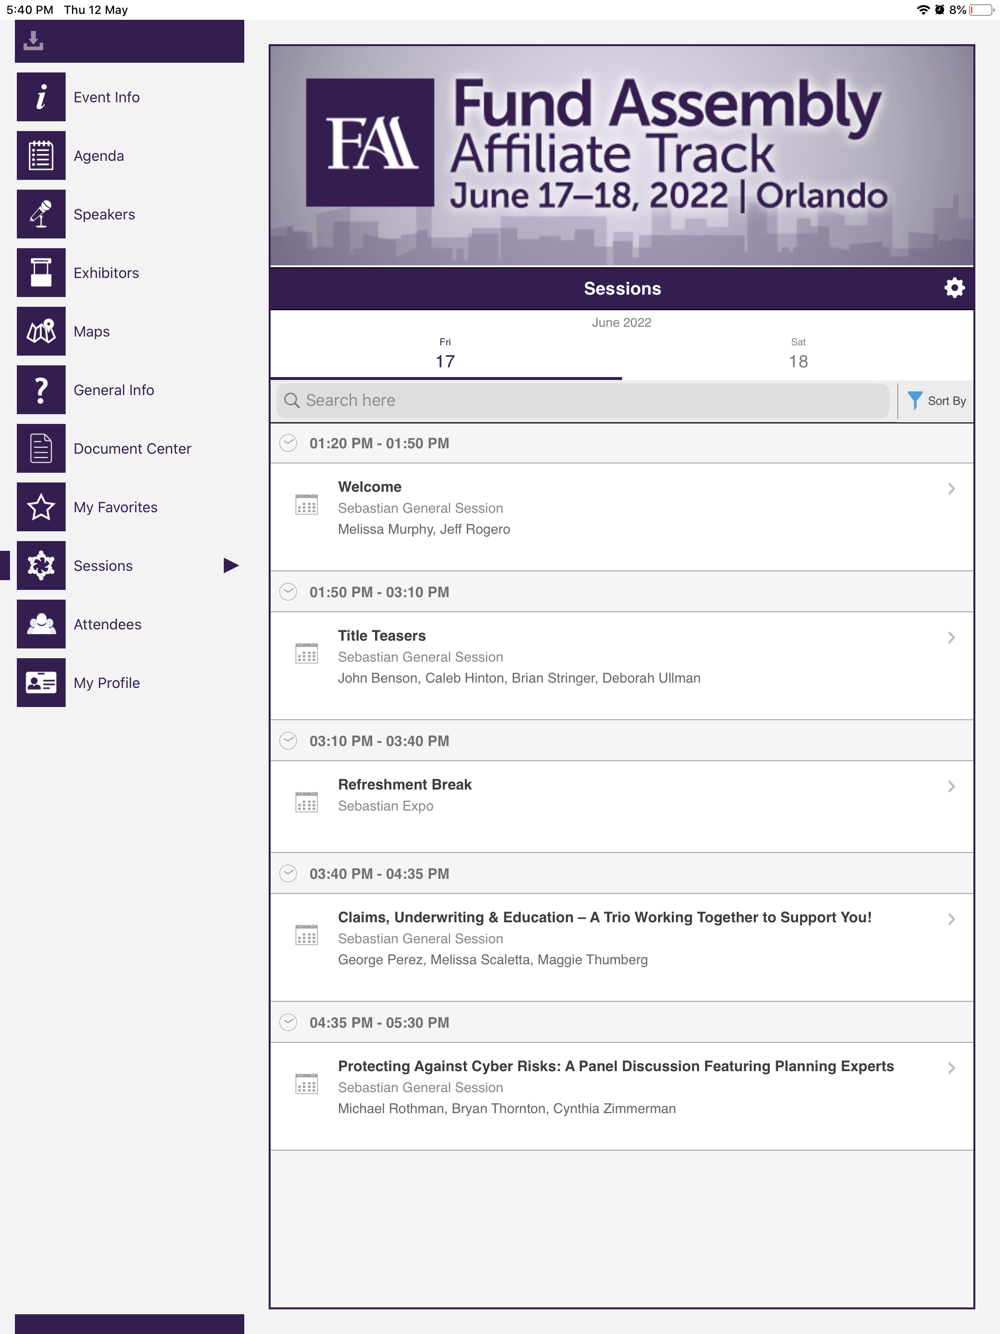1000x1334 pixels.
Task: Collapse the 01:20 PM - 01:50 PM time slot
Action: [x=288, y=443]
